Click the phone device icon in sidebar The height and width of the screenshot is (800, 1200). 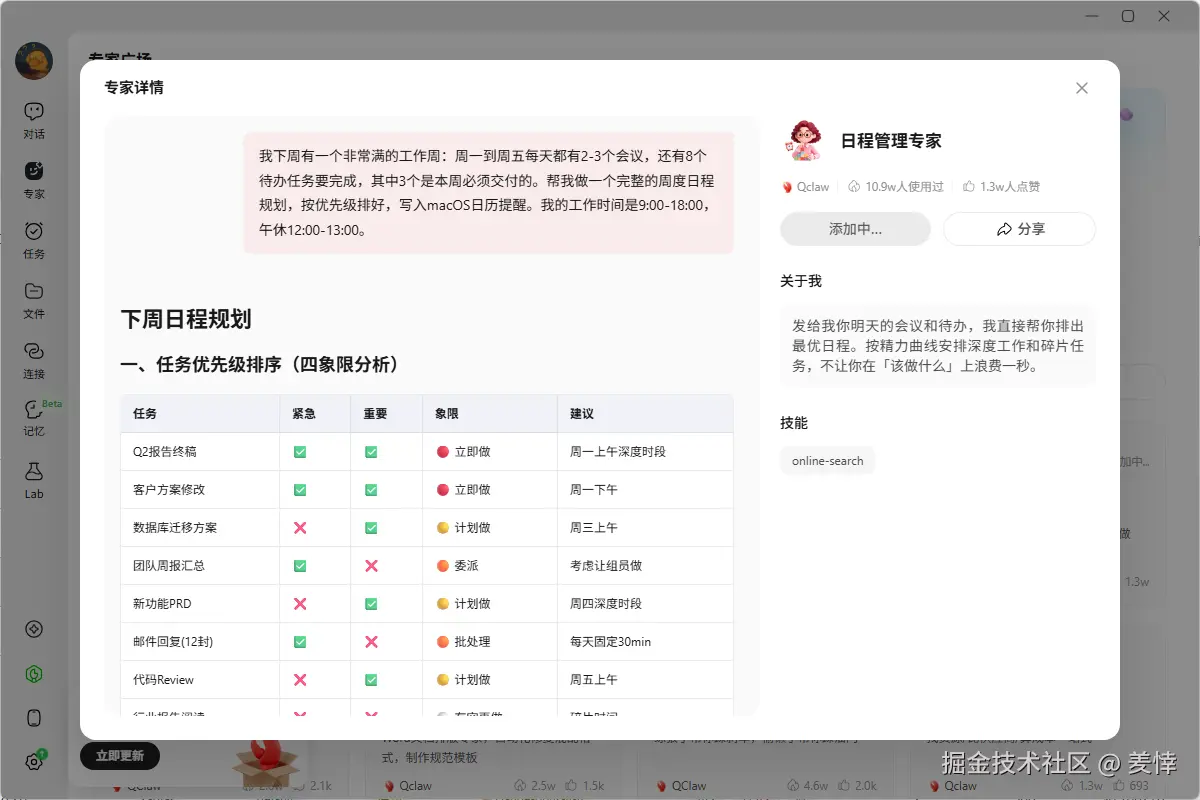(34, 718)
